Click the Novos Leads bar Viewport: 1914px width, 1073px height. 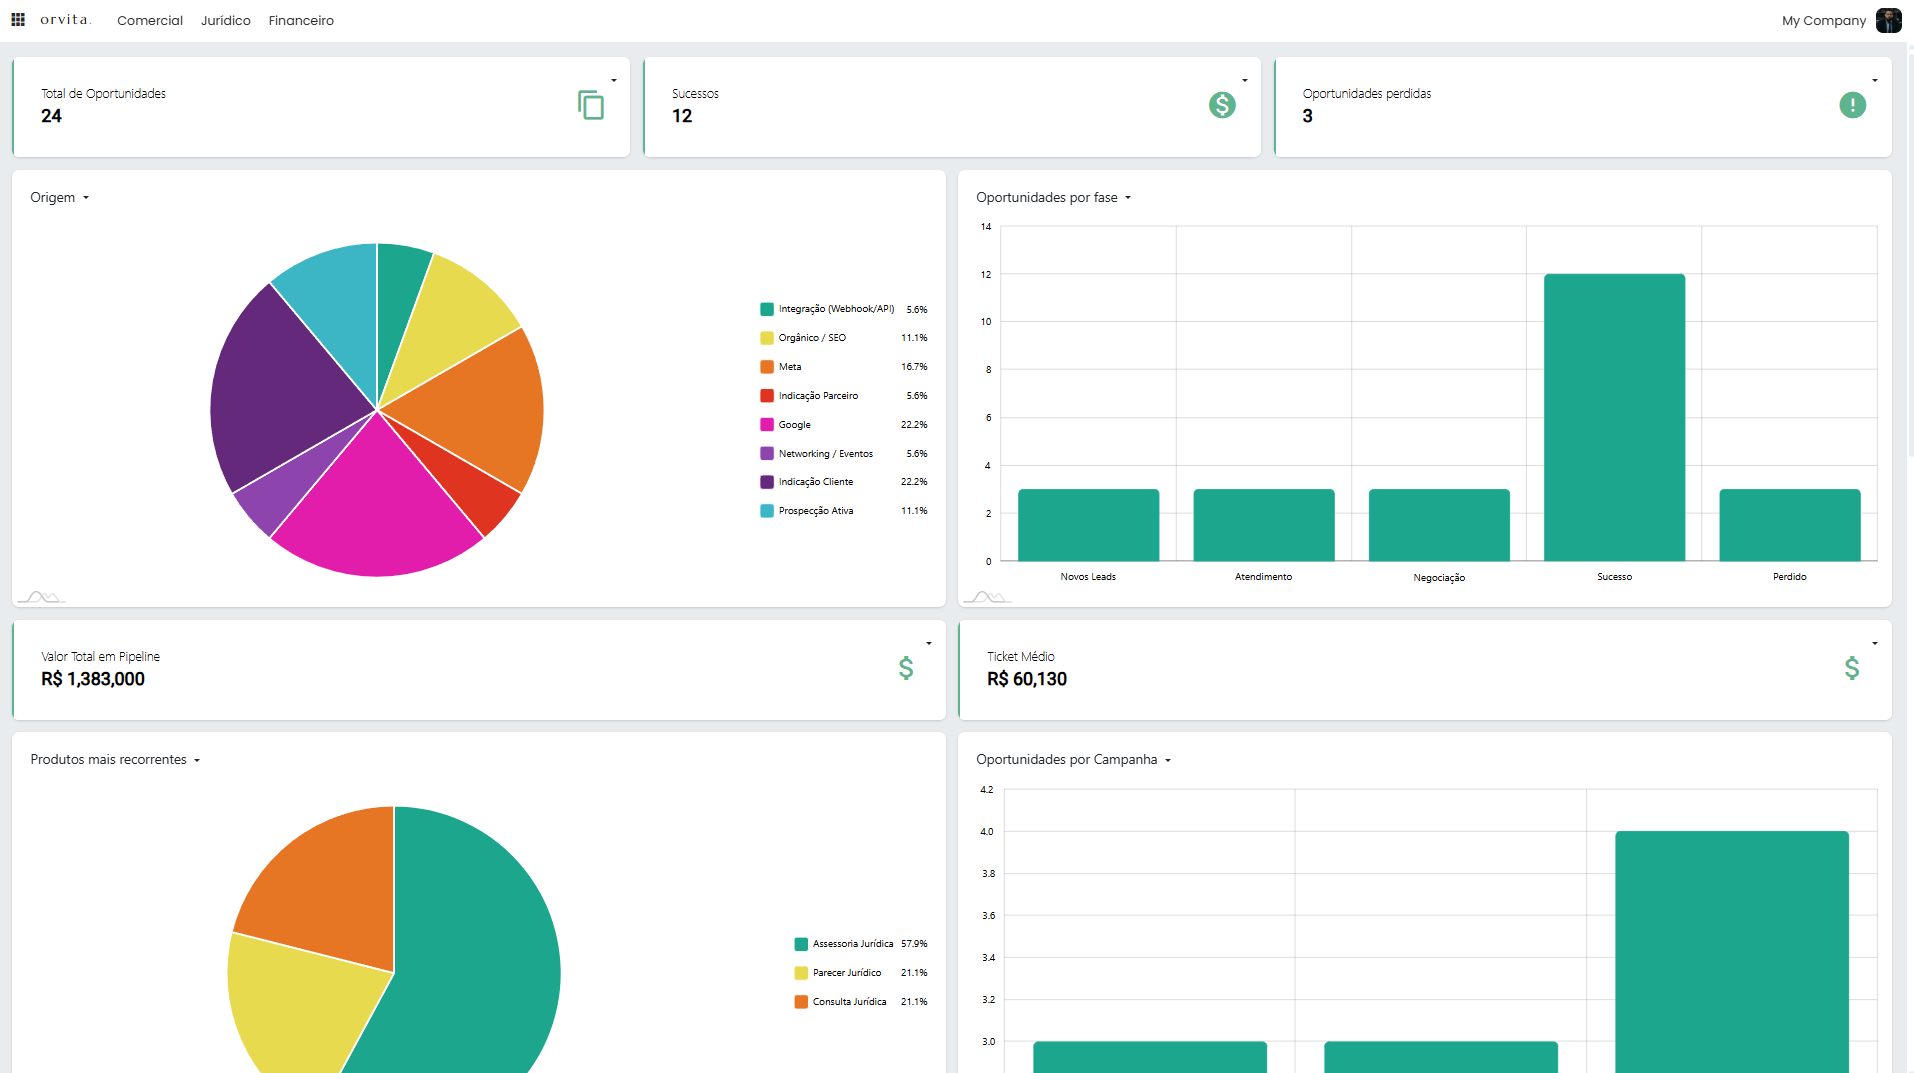pyautogui.click(x=1088, y=525)
